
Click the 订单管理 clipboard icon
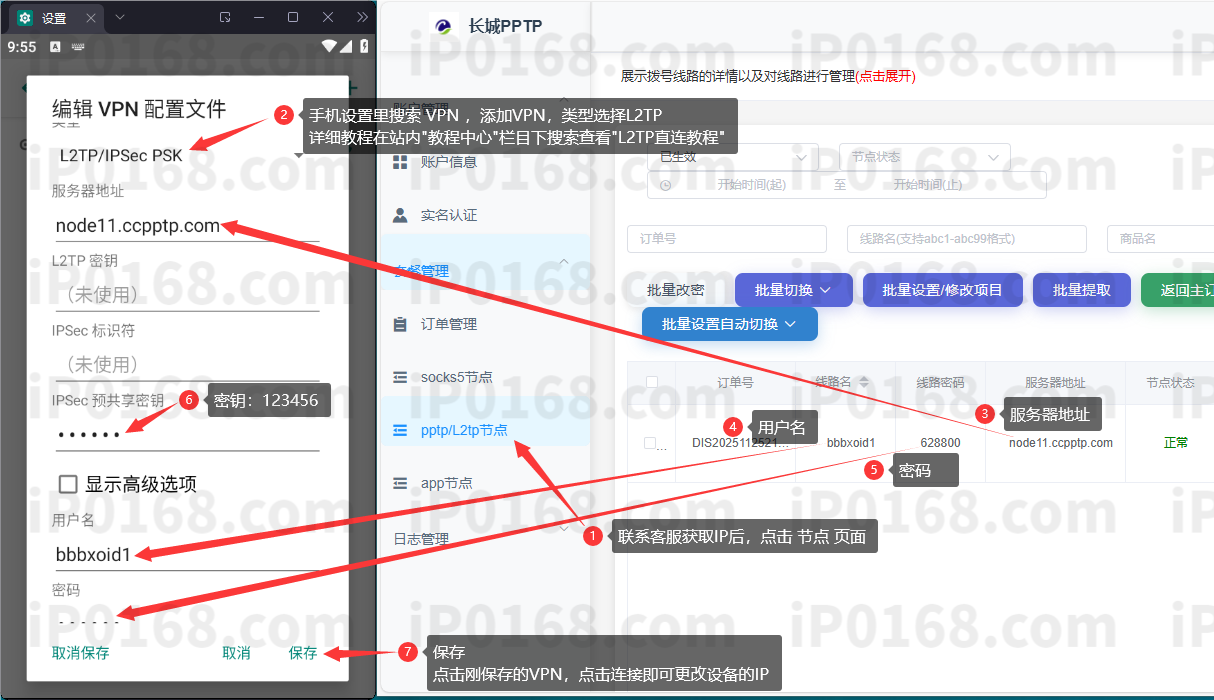point(400,324)
